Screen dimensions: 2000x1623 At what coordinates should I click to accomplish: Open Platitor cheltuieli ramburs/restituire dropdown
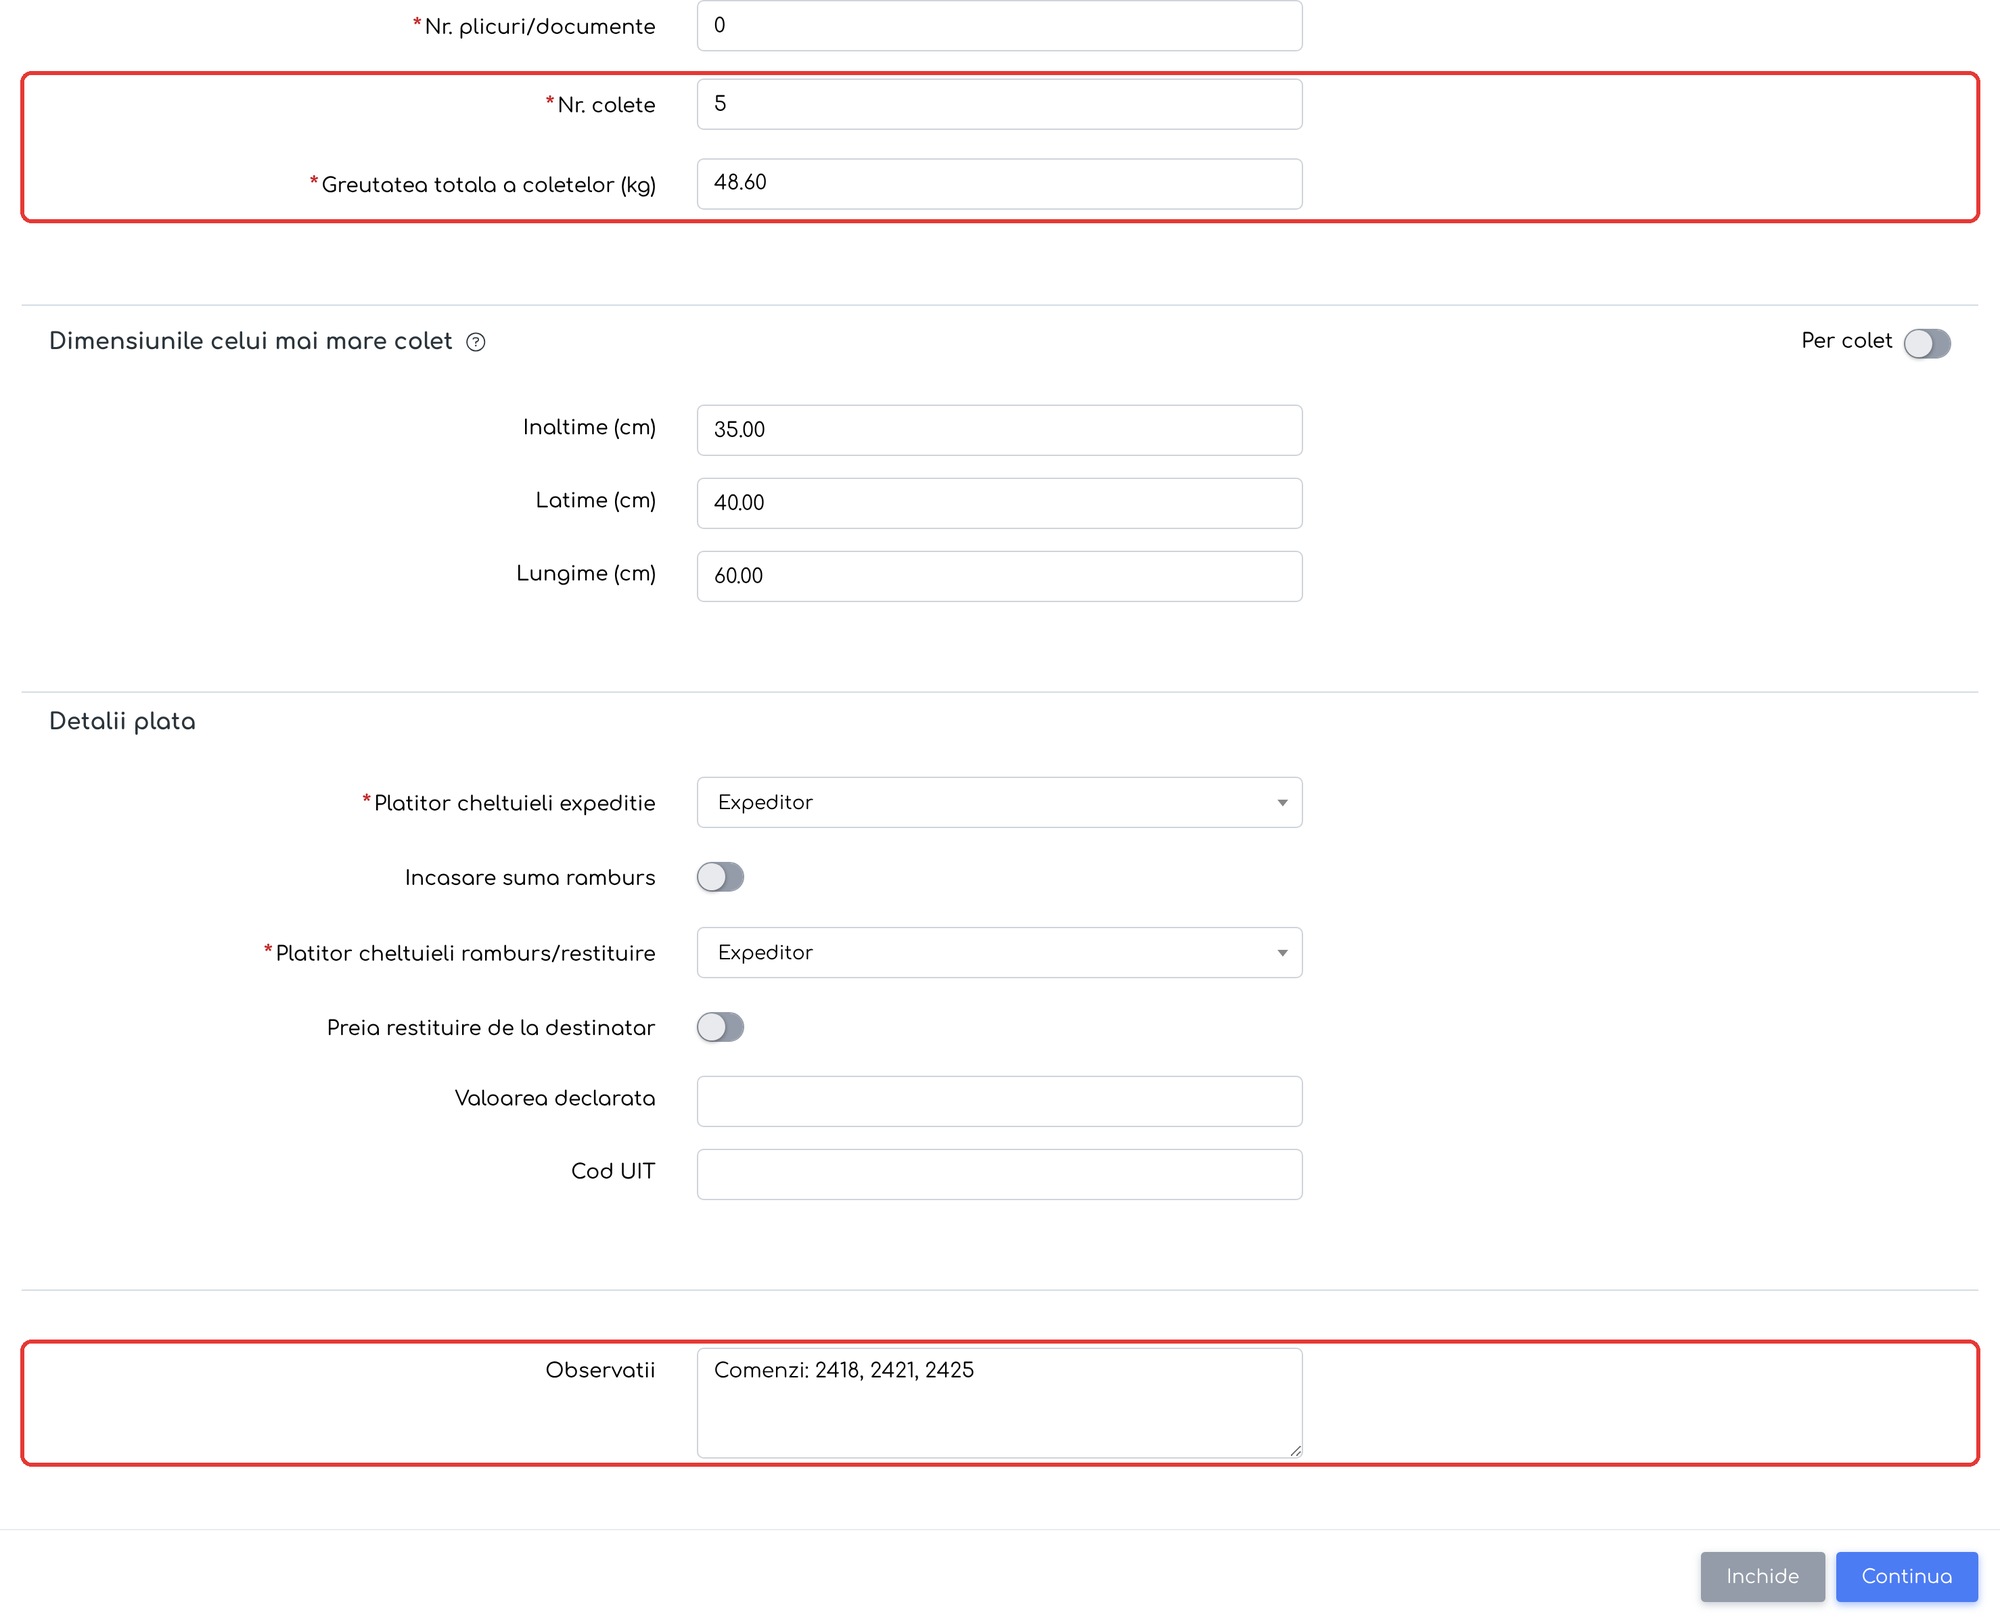pos(999,952)
